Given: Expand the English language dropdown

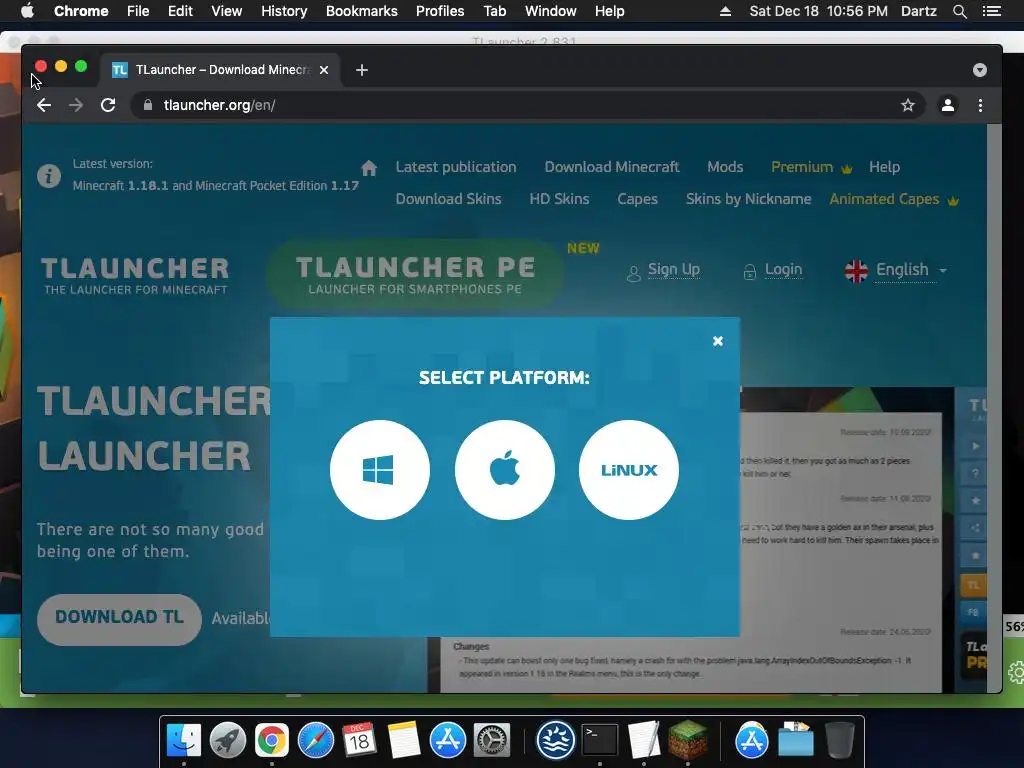Looking at the screenshot, I should (895, 270).
